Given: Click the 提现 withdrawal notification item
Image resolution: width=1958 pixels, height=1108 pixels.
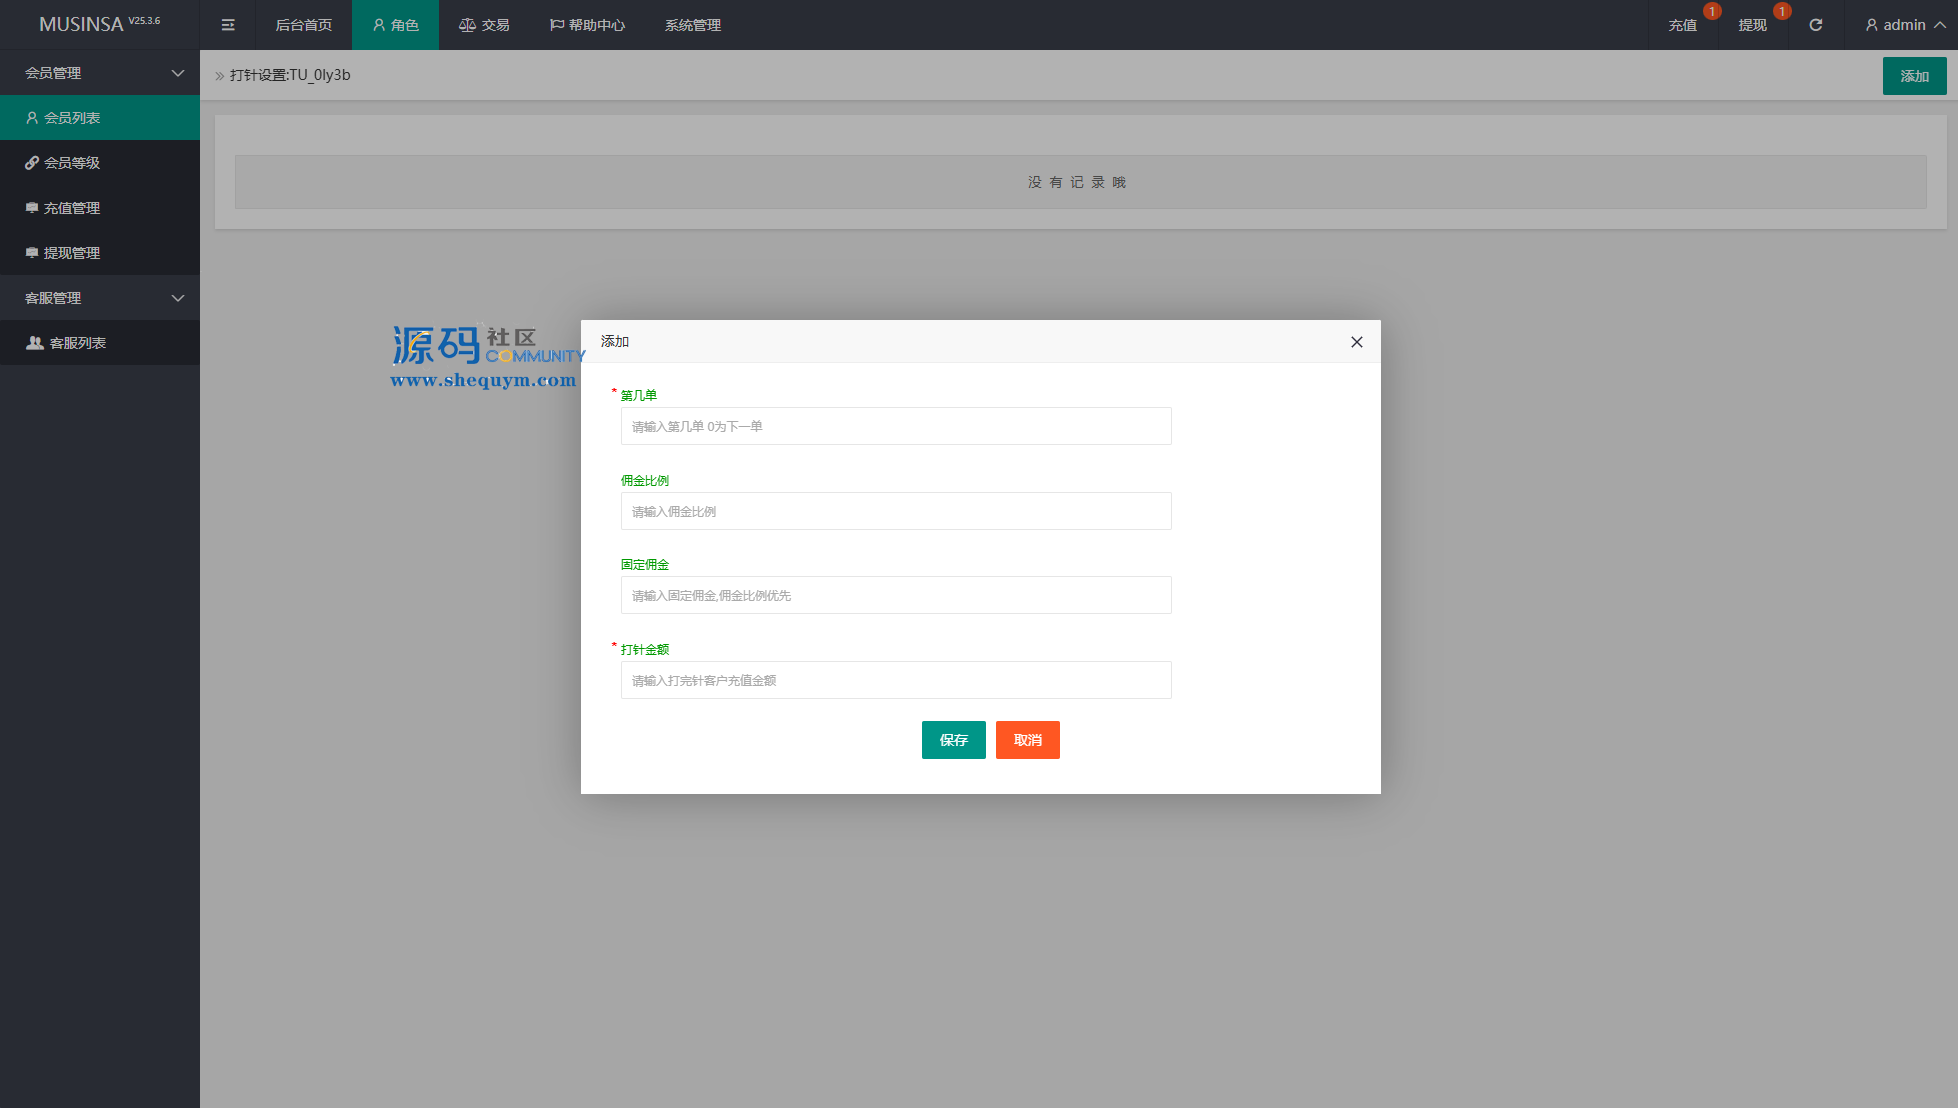Looking at the screenshot, I should click(x=1752, y=25).
